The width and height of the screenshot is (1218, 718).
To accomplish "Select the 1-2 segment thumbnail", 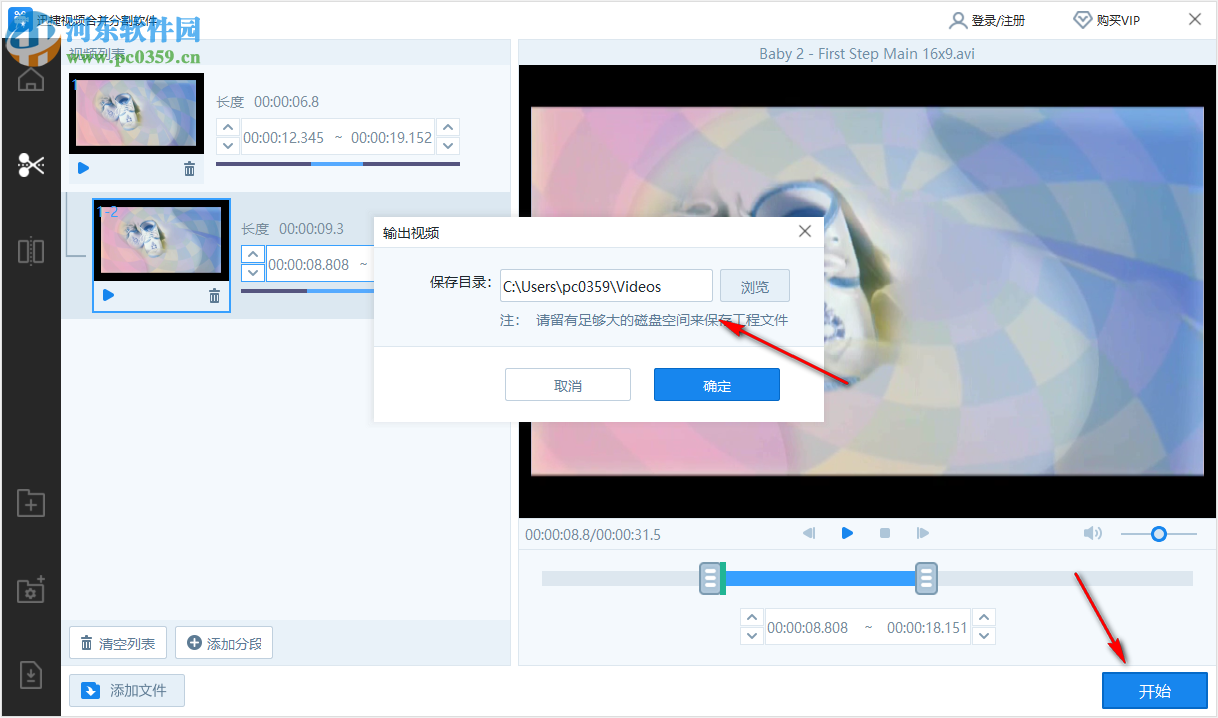I will pyautogui.click(x=161, y=240).
